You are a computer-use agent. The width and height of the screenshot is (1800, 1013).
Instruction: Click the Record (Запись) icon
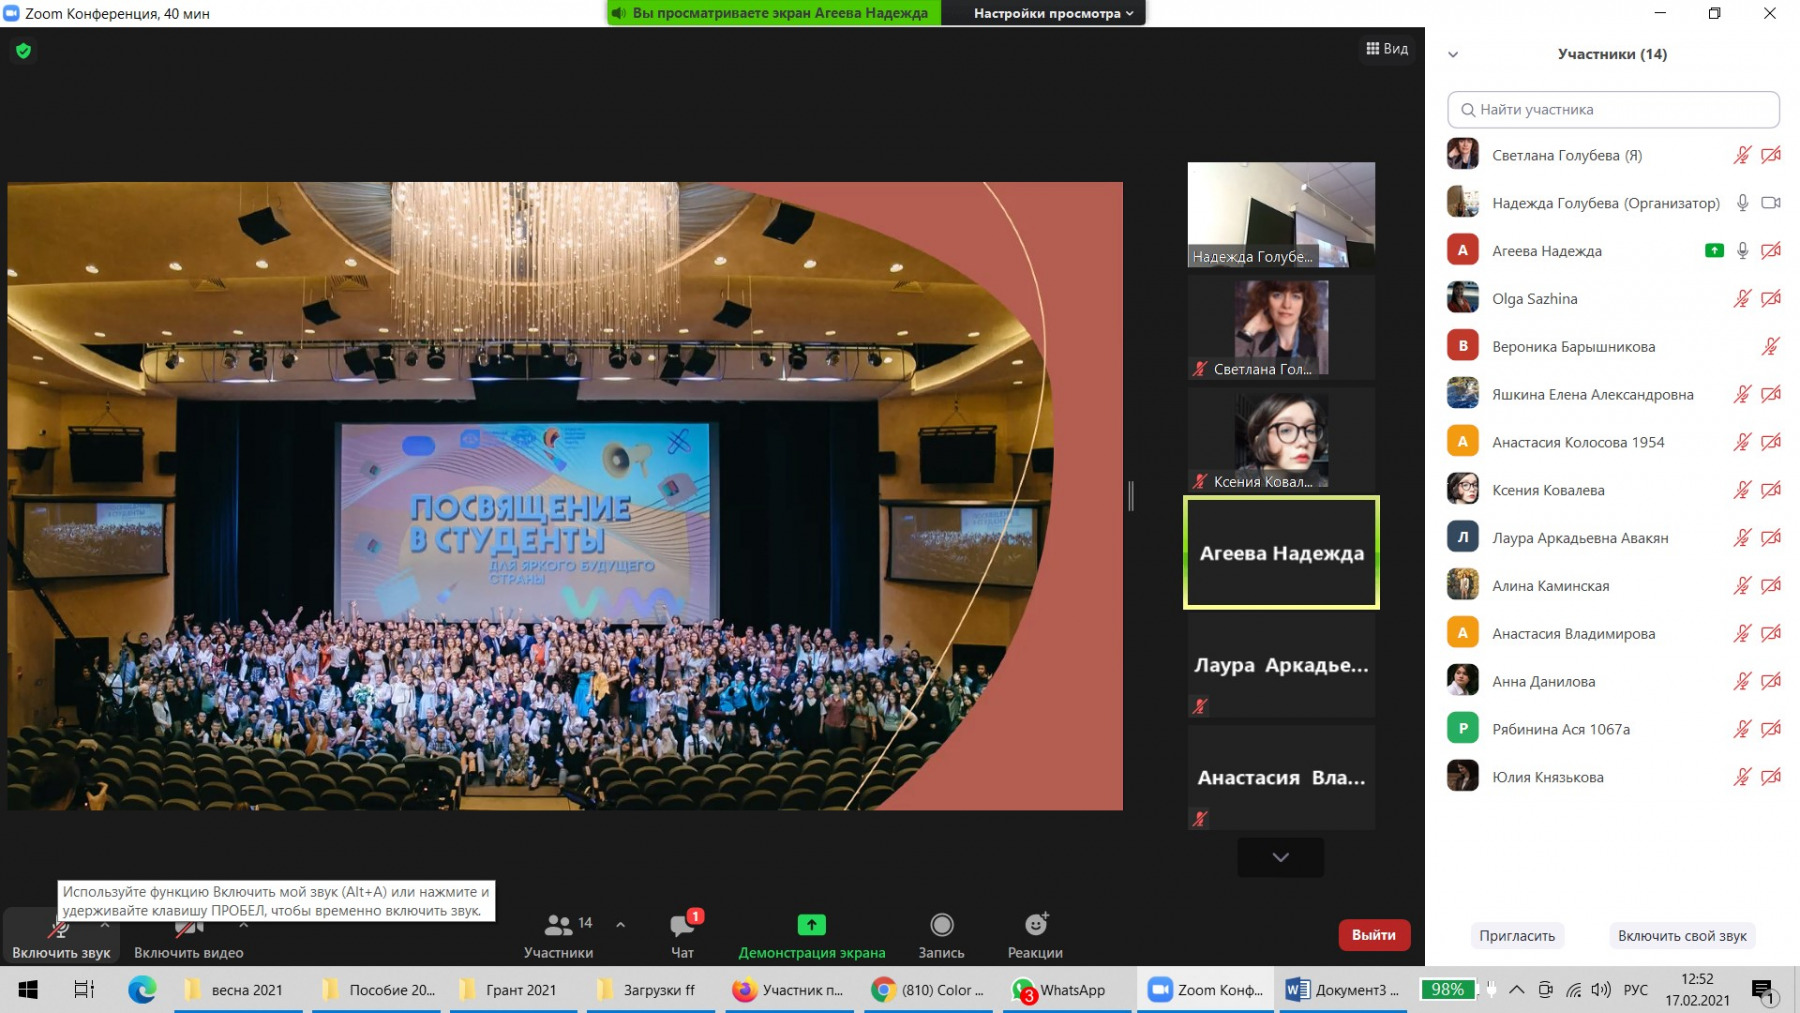click(941, 926)
